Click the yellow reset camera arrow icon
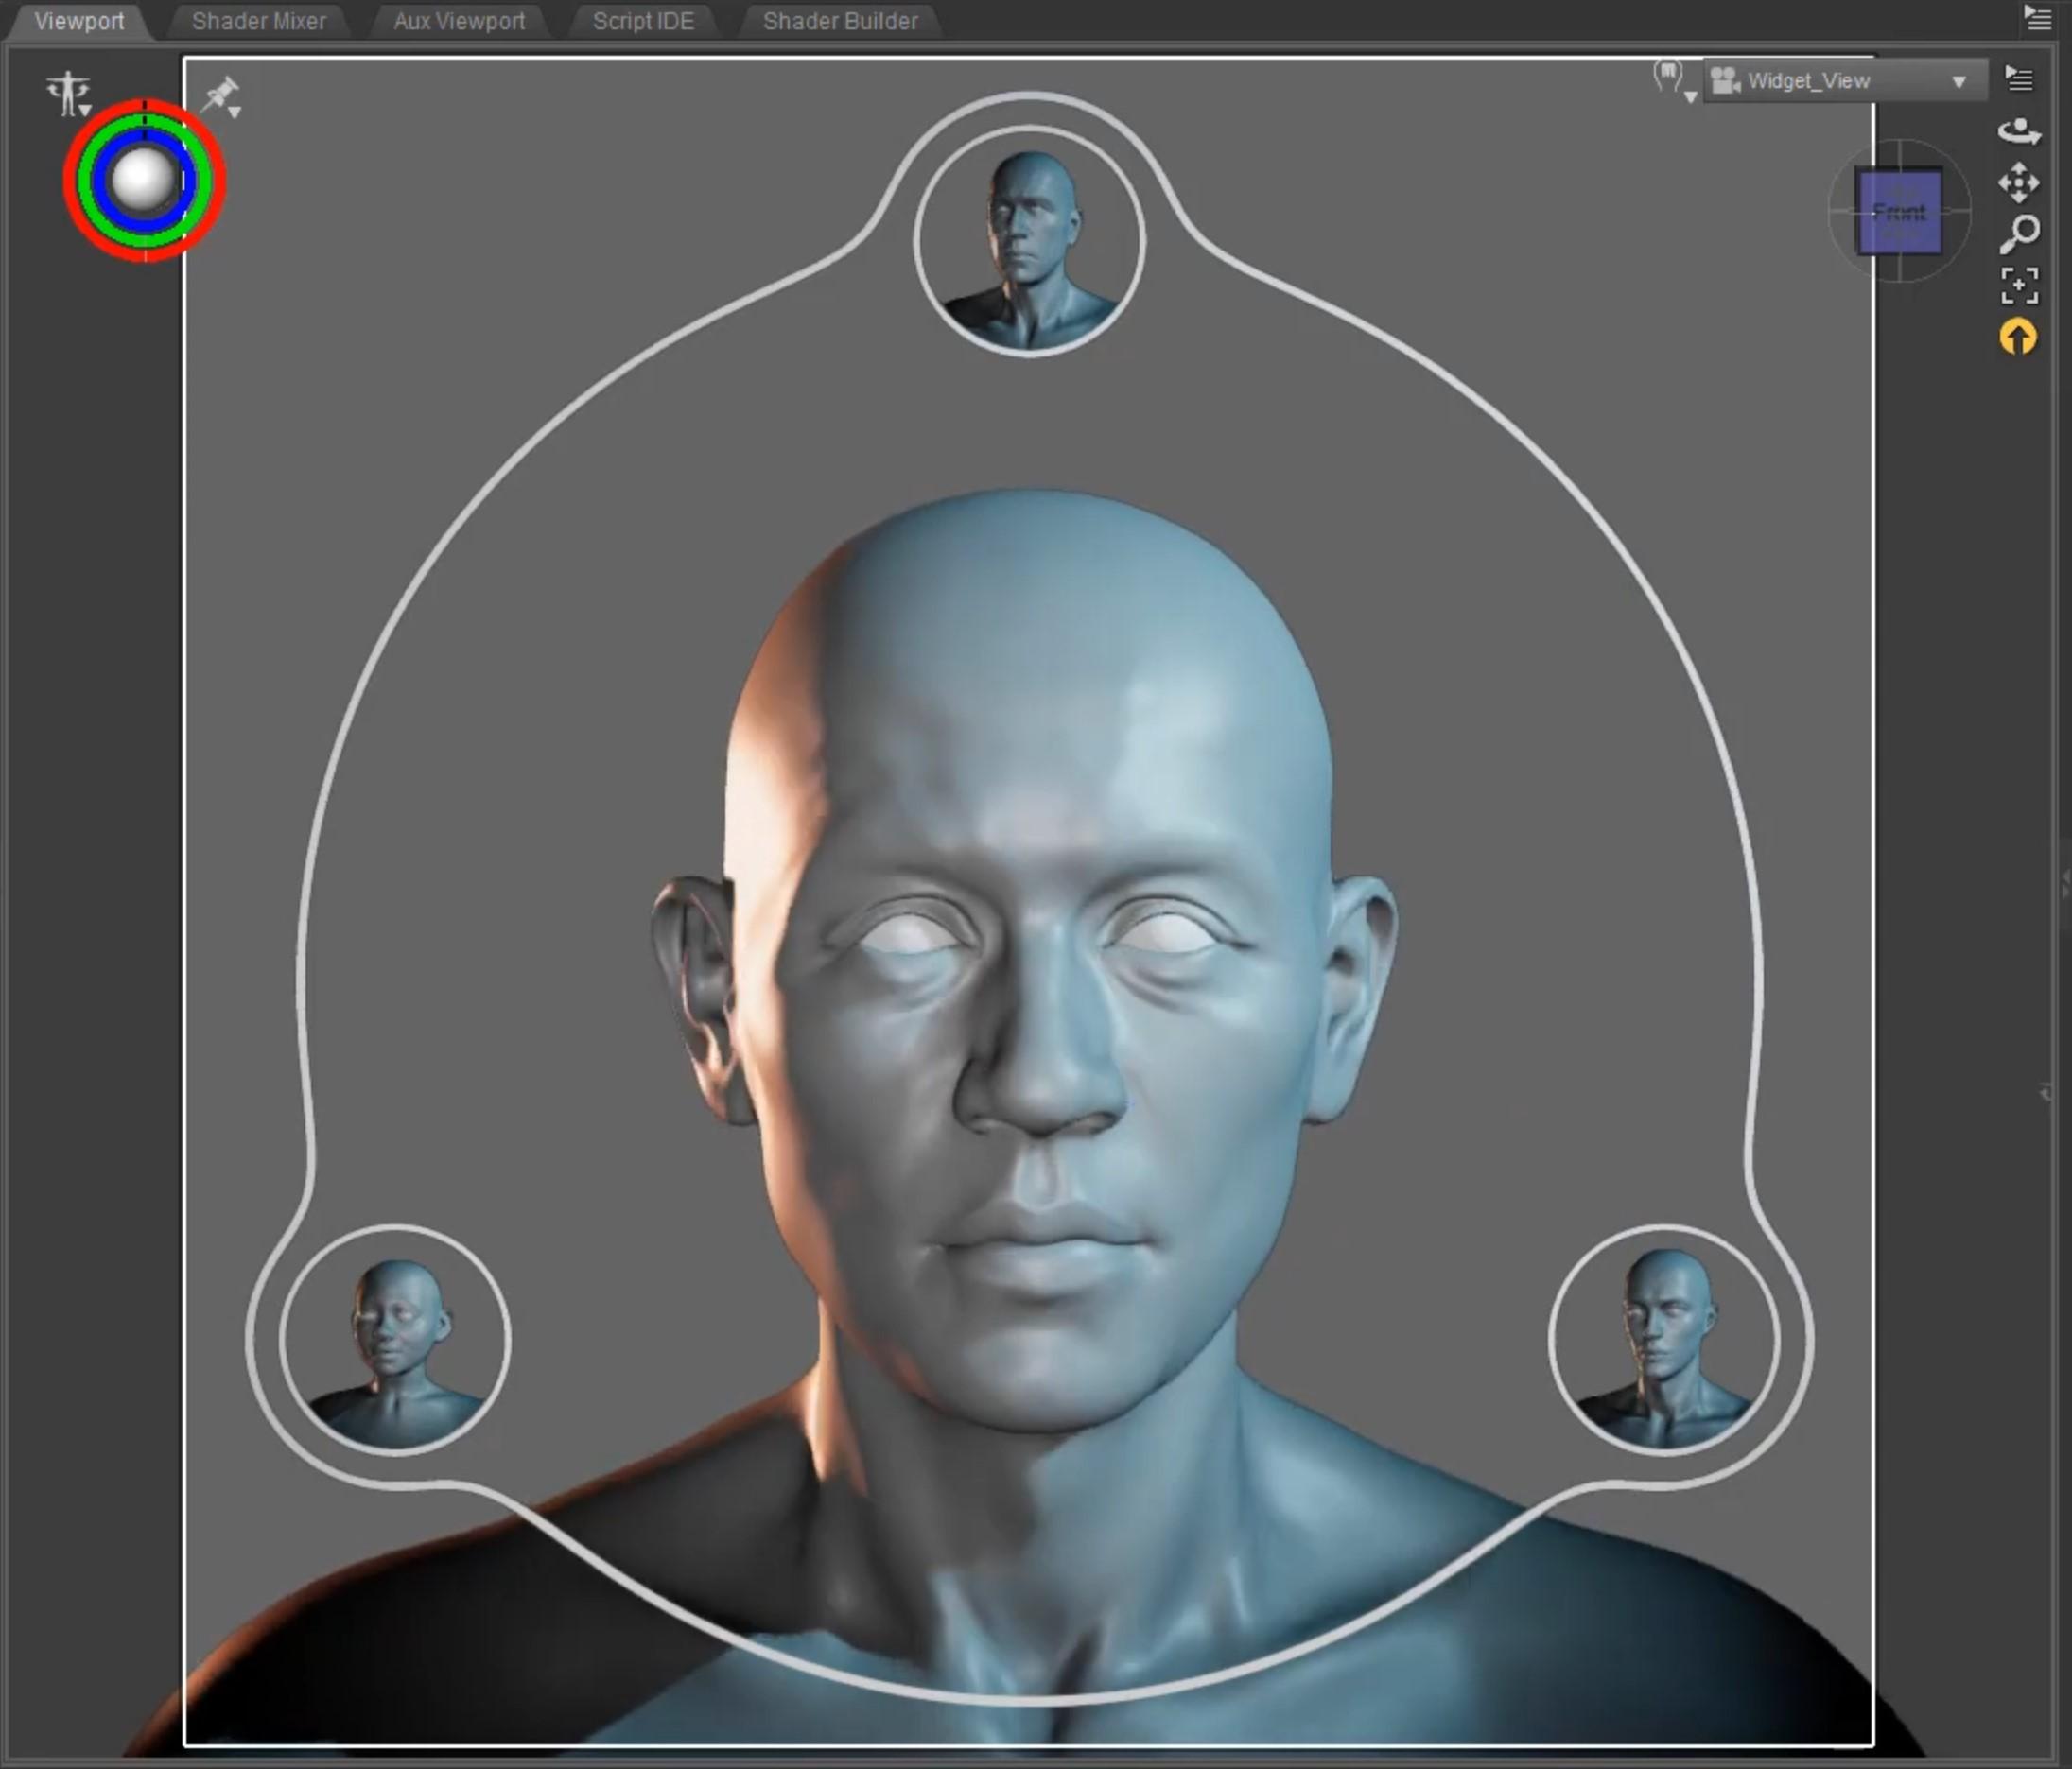 (2018, 338)
